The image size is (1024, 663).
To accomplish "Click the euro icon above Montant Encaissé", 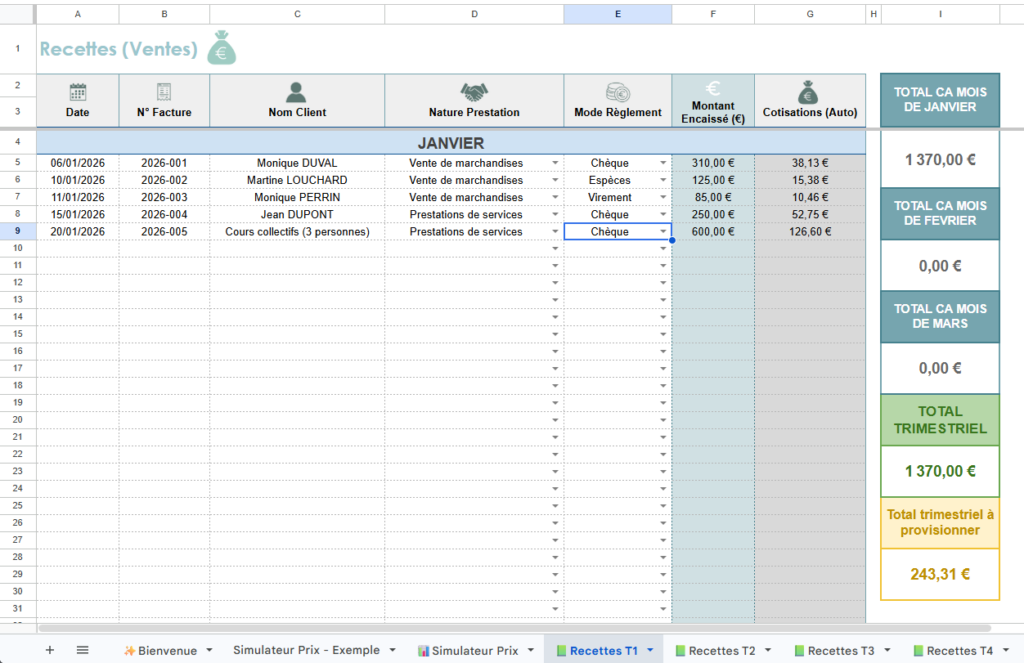I will tap(712, 87).
